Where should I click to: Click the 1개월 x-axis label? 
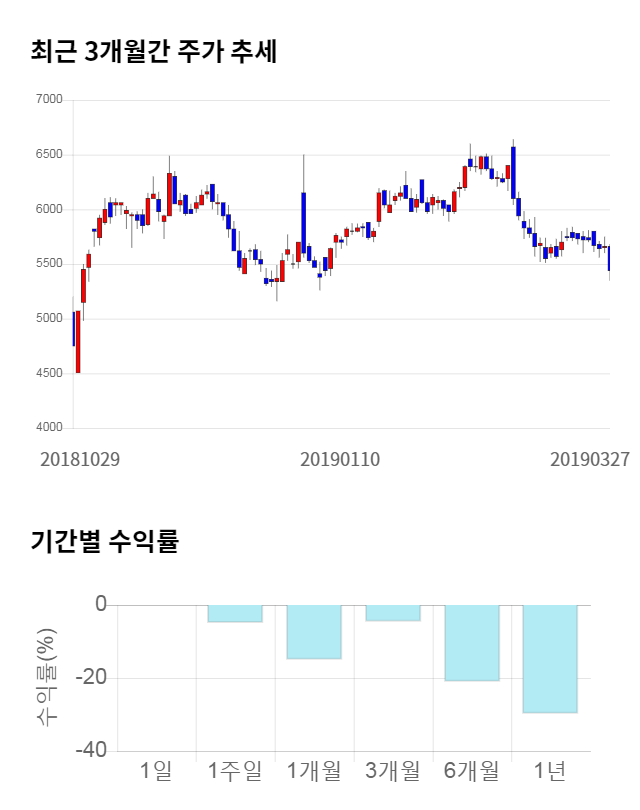[314, 771]
